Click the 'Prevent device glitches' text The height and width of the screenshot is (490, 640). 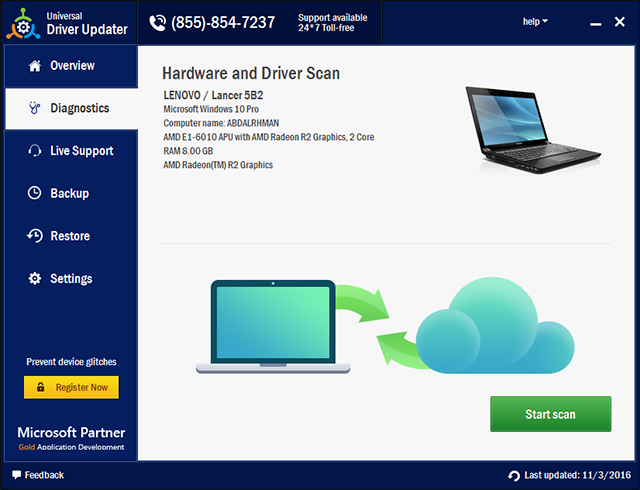[x=71, y=362]
